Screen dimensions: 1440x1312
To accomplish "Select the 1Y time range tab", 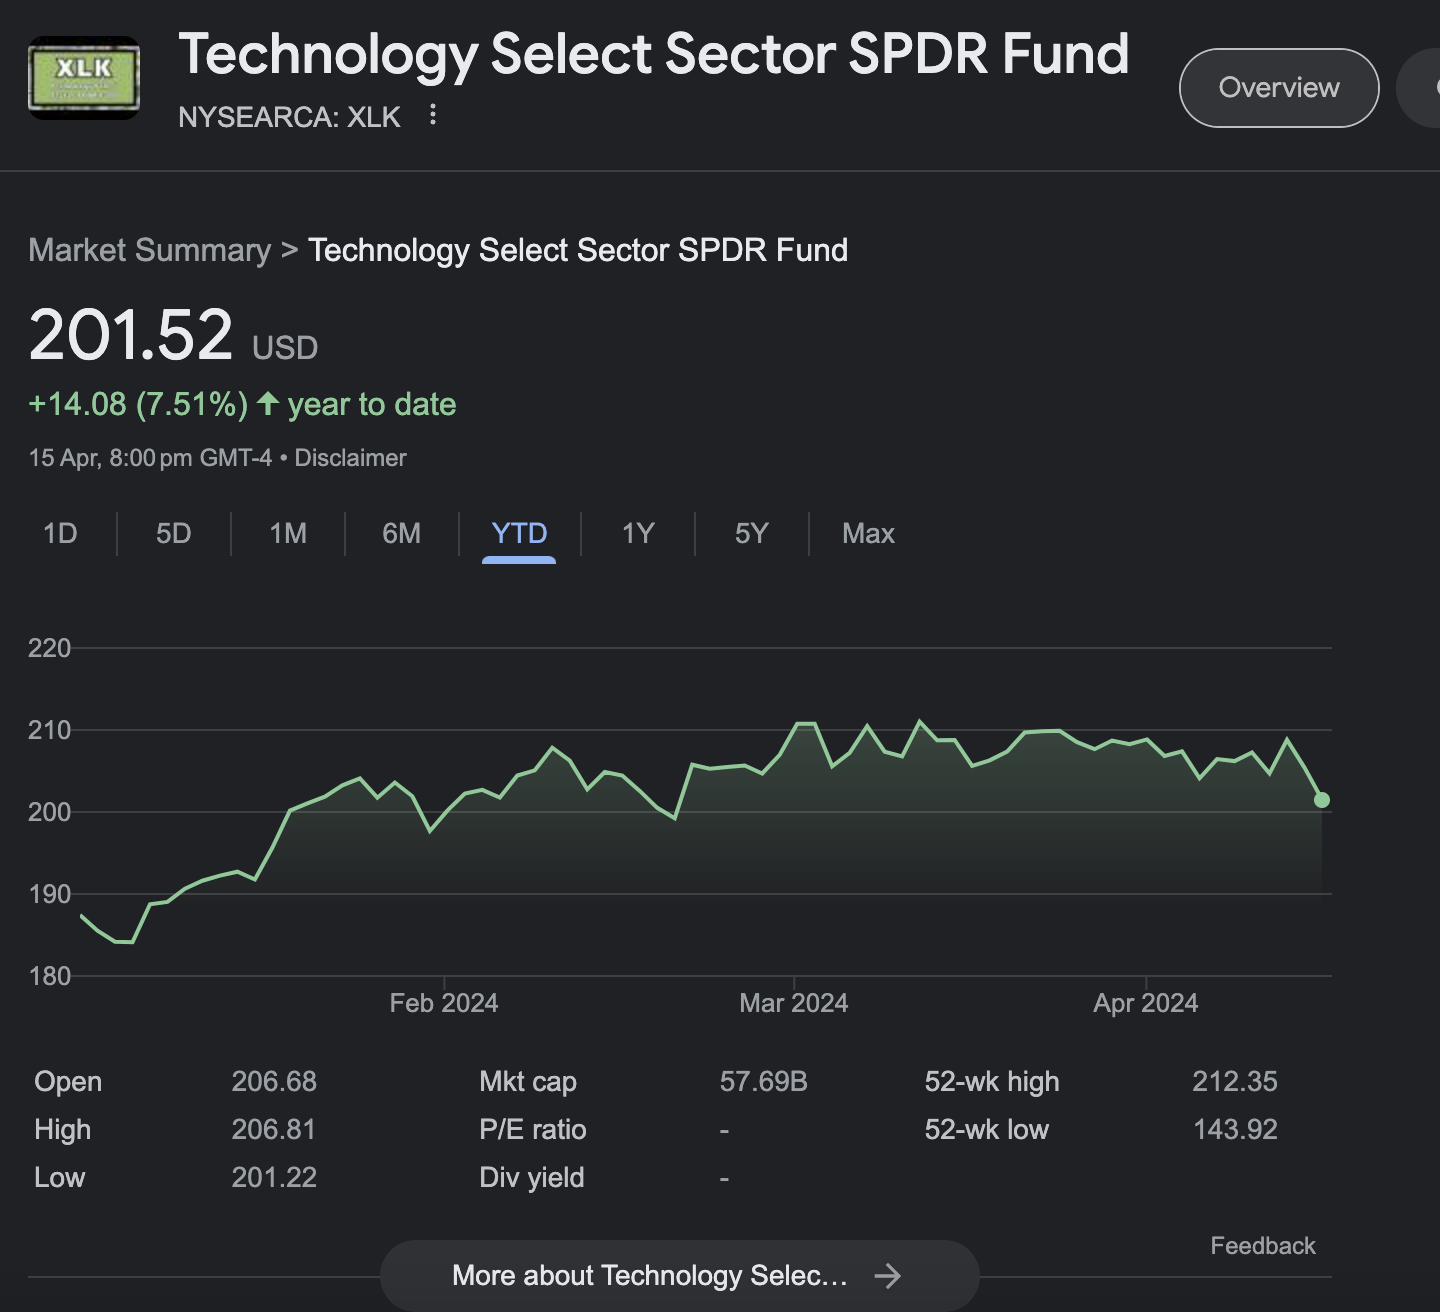I will [x=638, y=533].
